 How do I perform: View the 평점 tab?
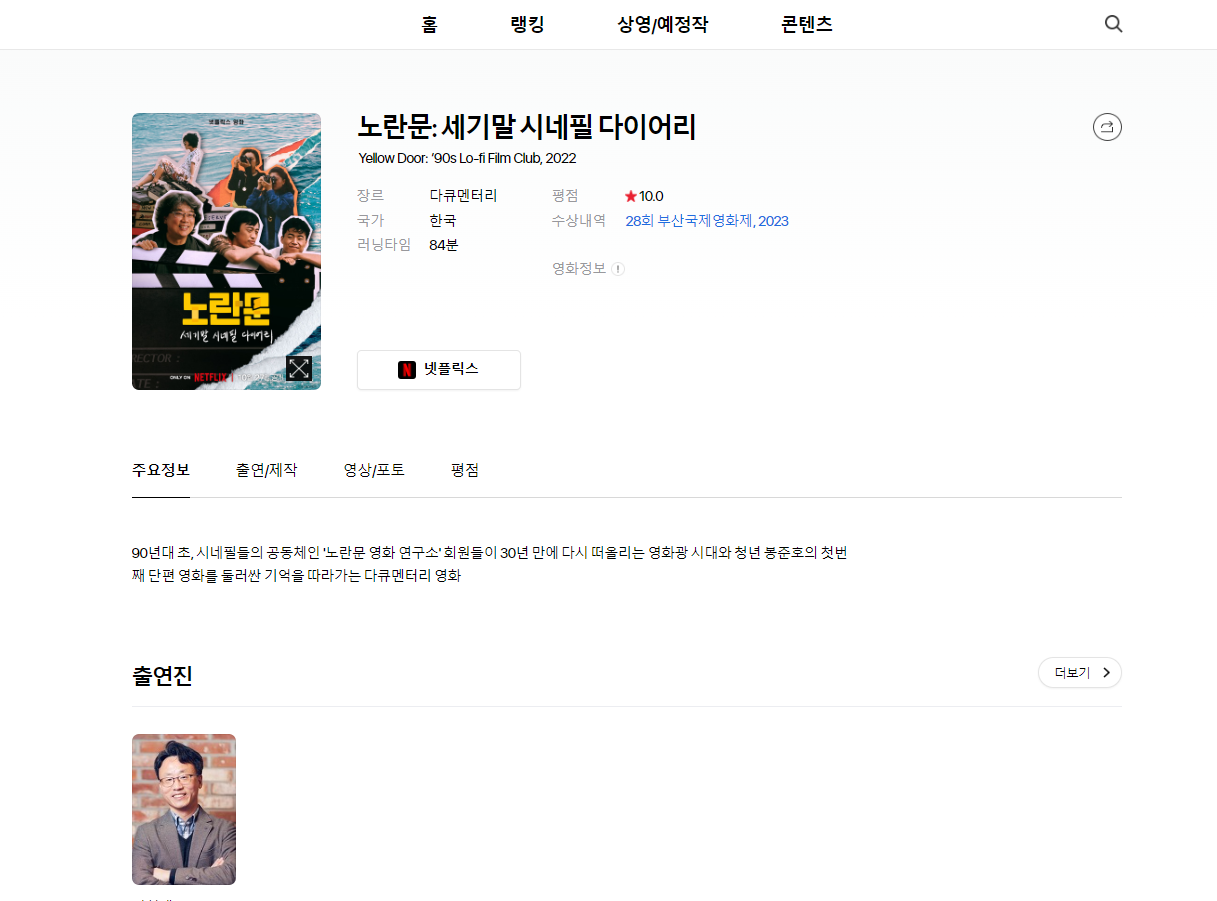(x=465, y=470)
